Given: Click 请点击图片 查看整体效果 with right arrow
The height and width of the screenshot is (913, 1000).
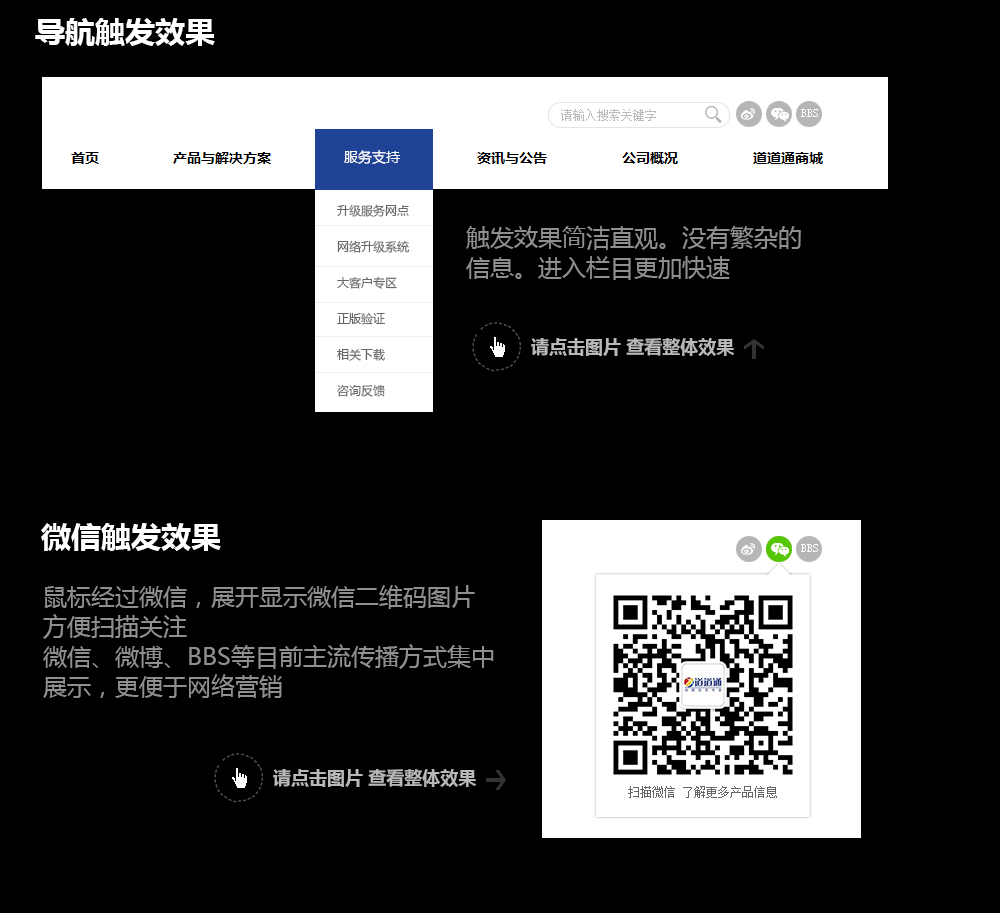Looking at the screenshot, I should [374, 778].
